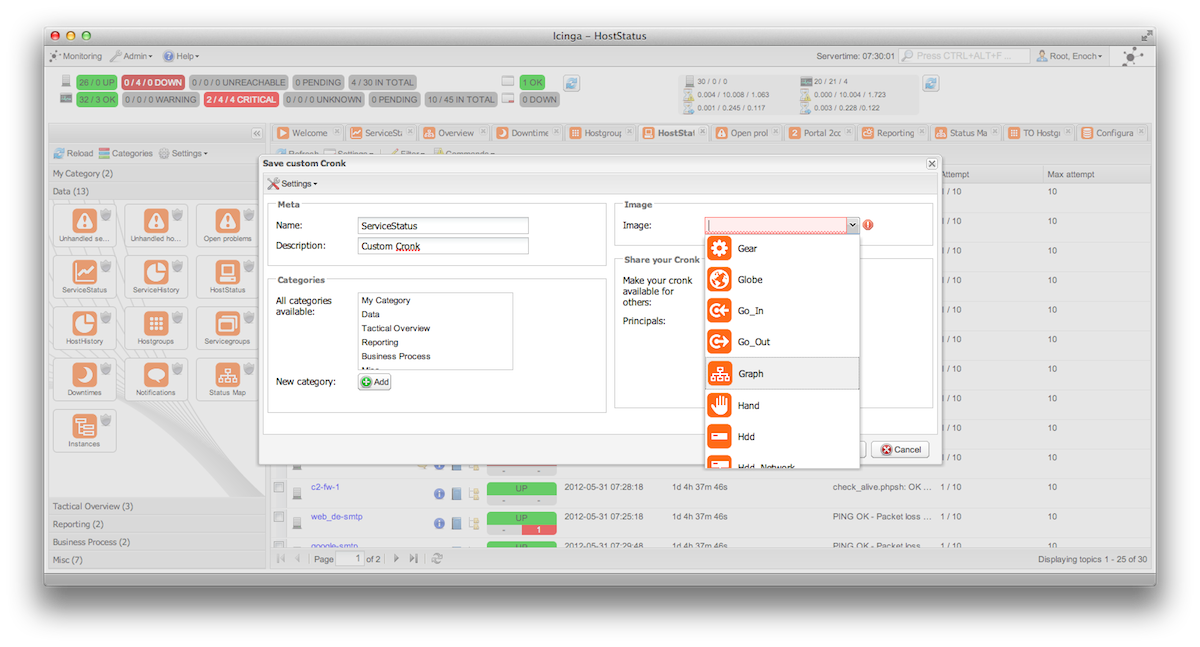Select the Gear image icon
Screen dimensions: 1200x647
tap(747, 249)
